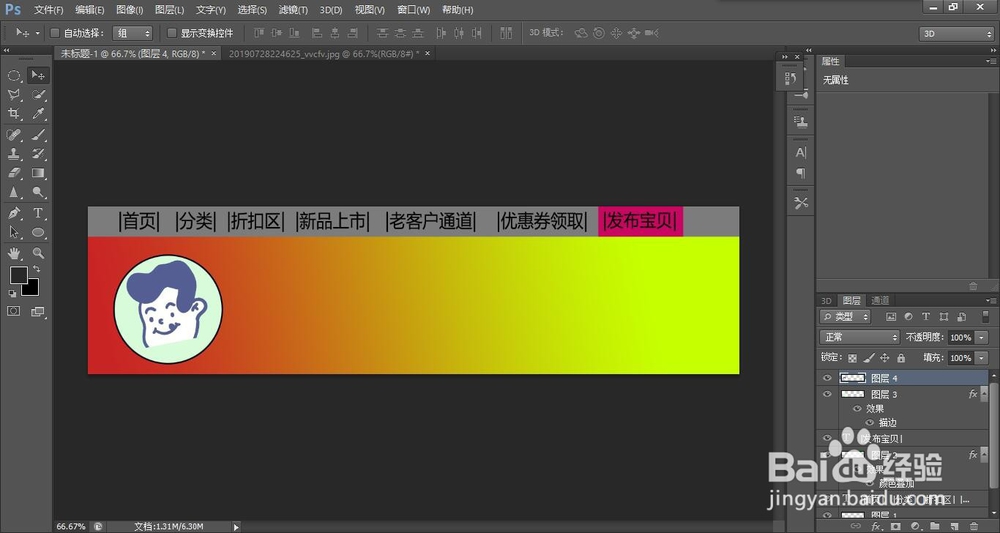Select the Polygonal Lasso tool

[x=13, y=95]
